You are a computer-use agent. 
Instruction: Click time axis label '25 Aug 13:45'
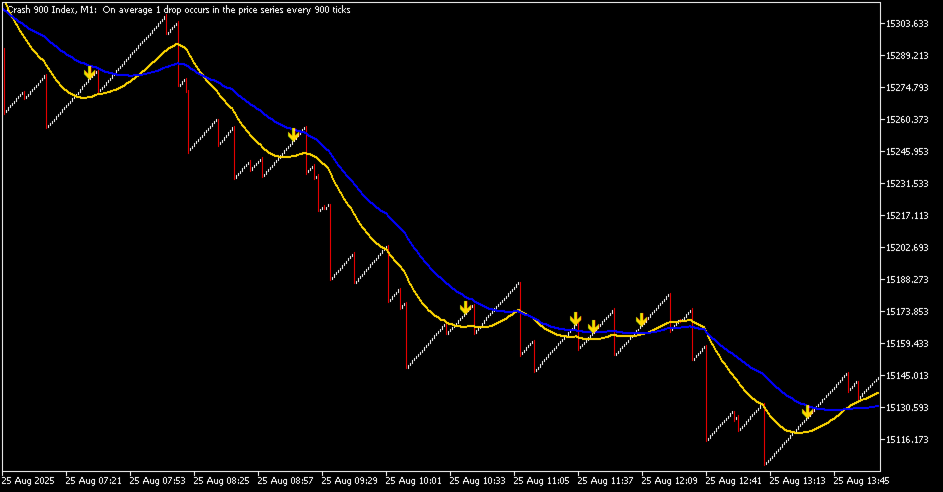861,481
